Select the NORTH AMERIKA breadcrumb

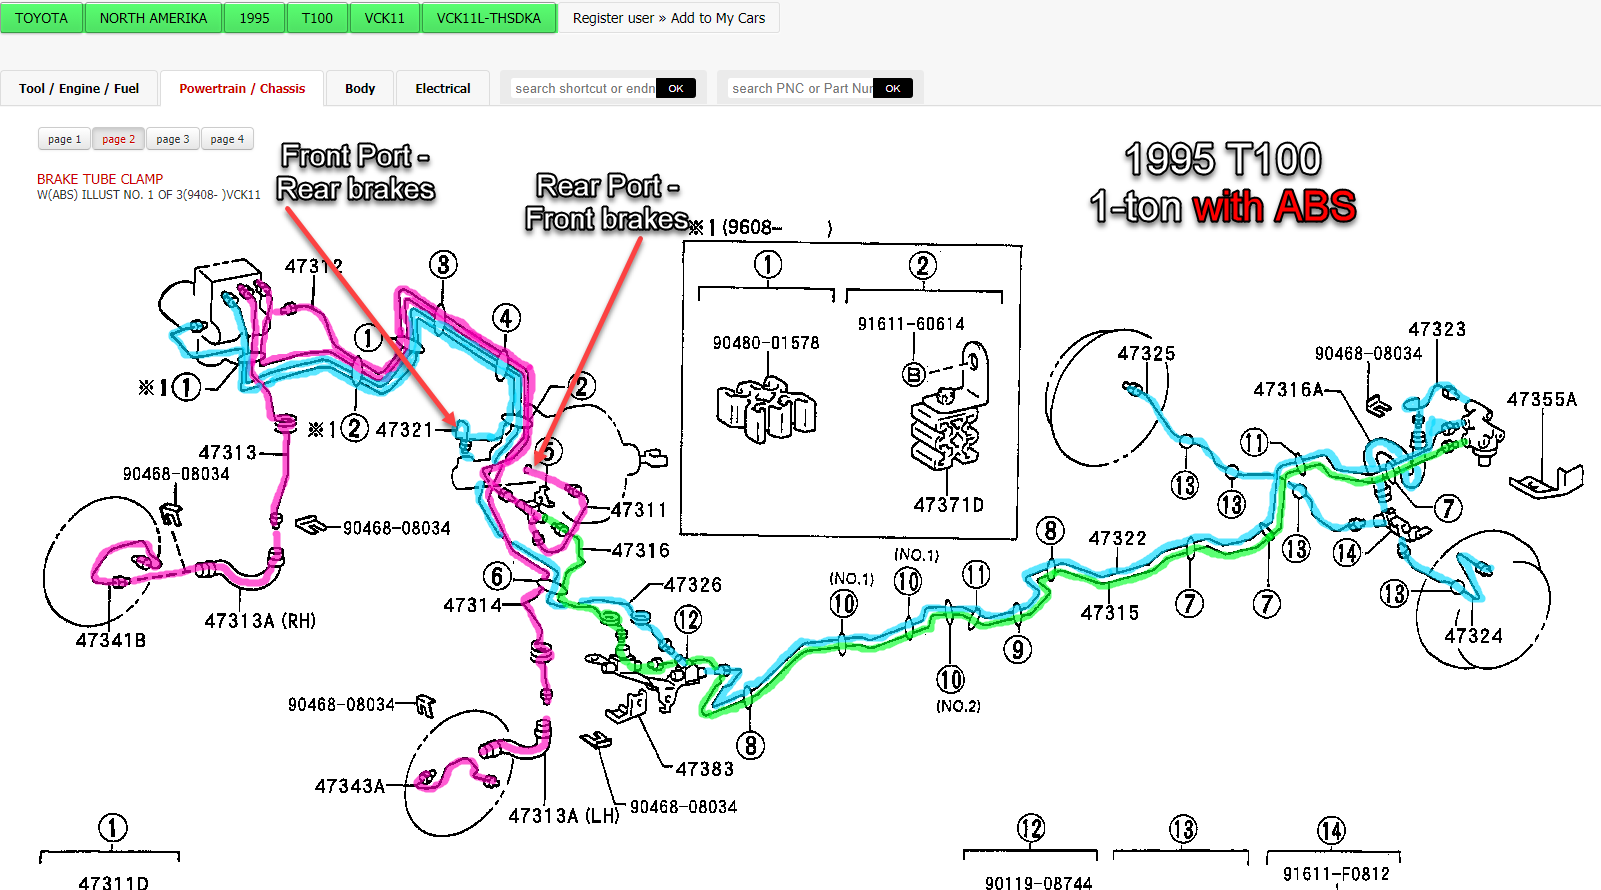point(153,18)
